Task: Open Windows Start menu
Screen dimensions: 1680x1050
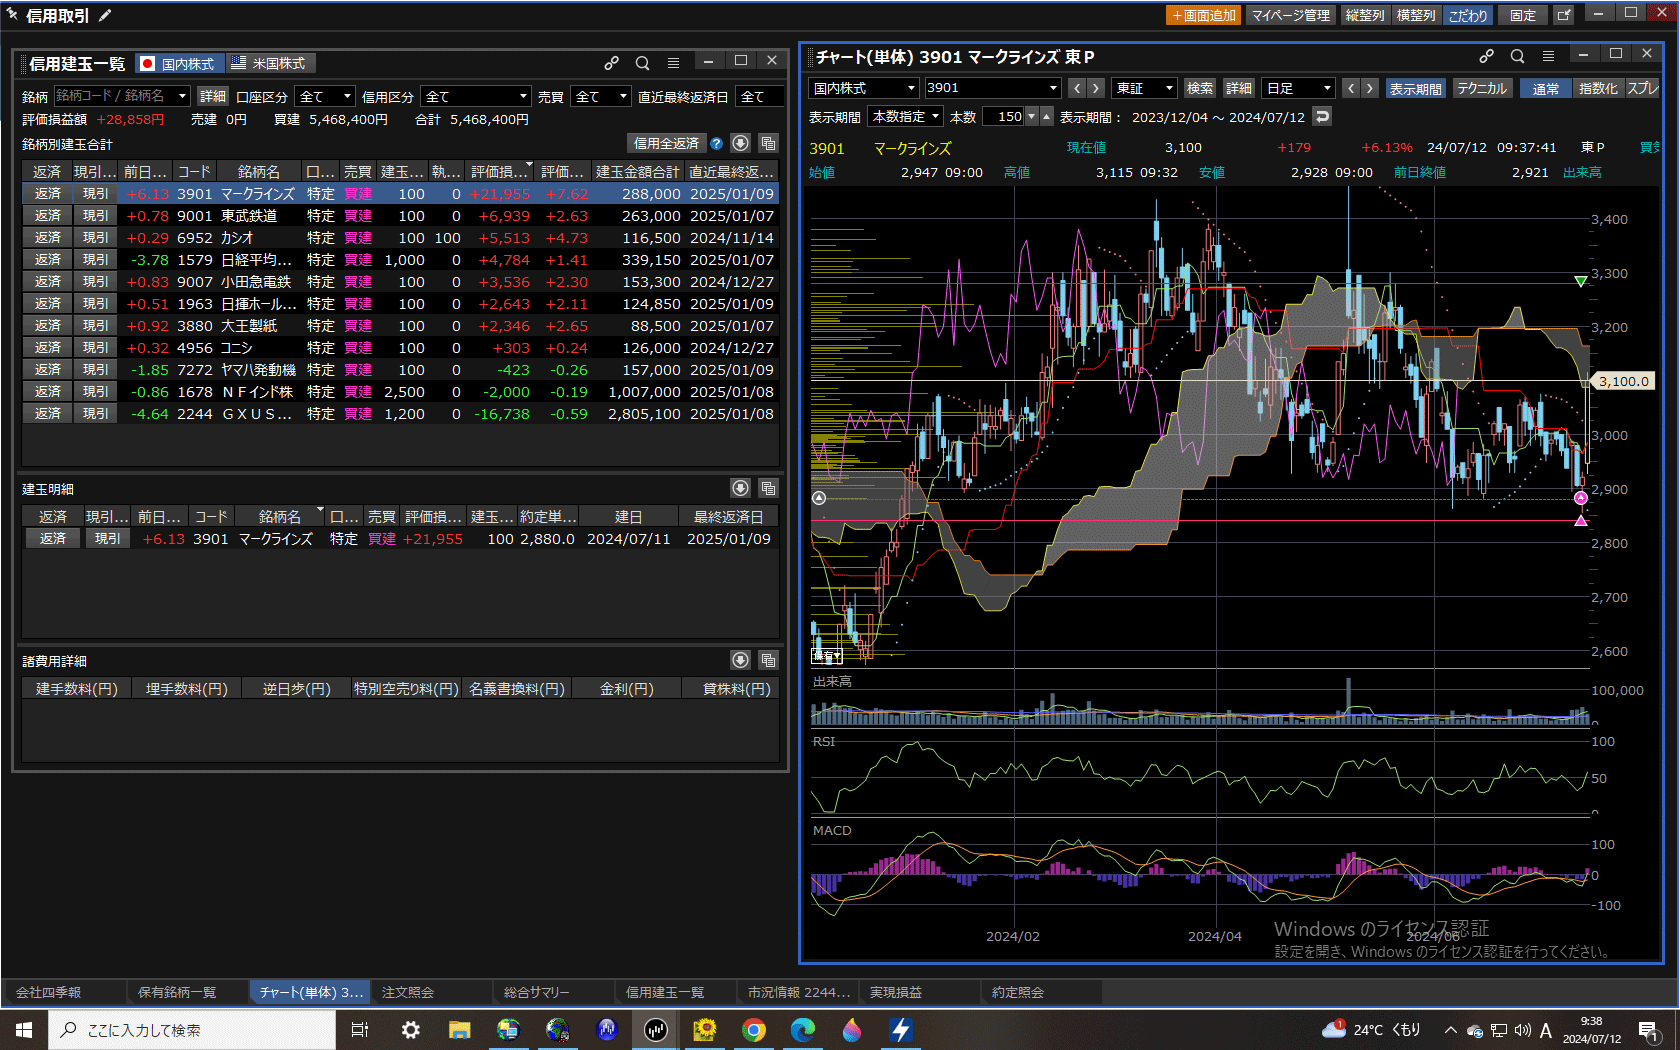Action: [x=24, y=1029]
